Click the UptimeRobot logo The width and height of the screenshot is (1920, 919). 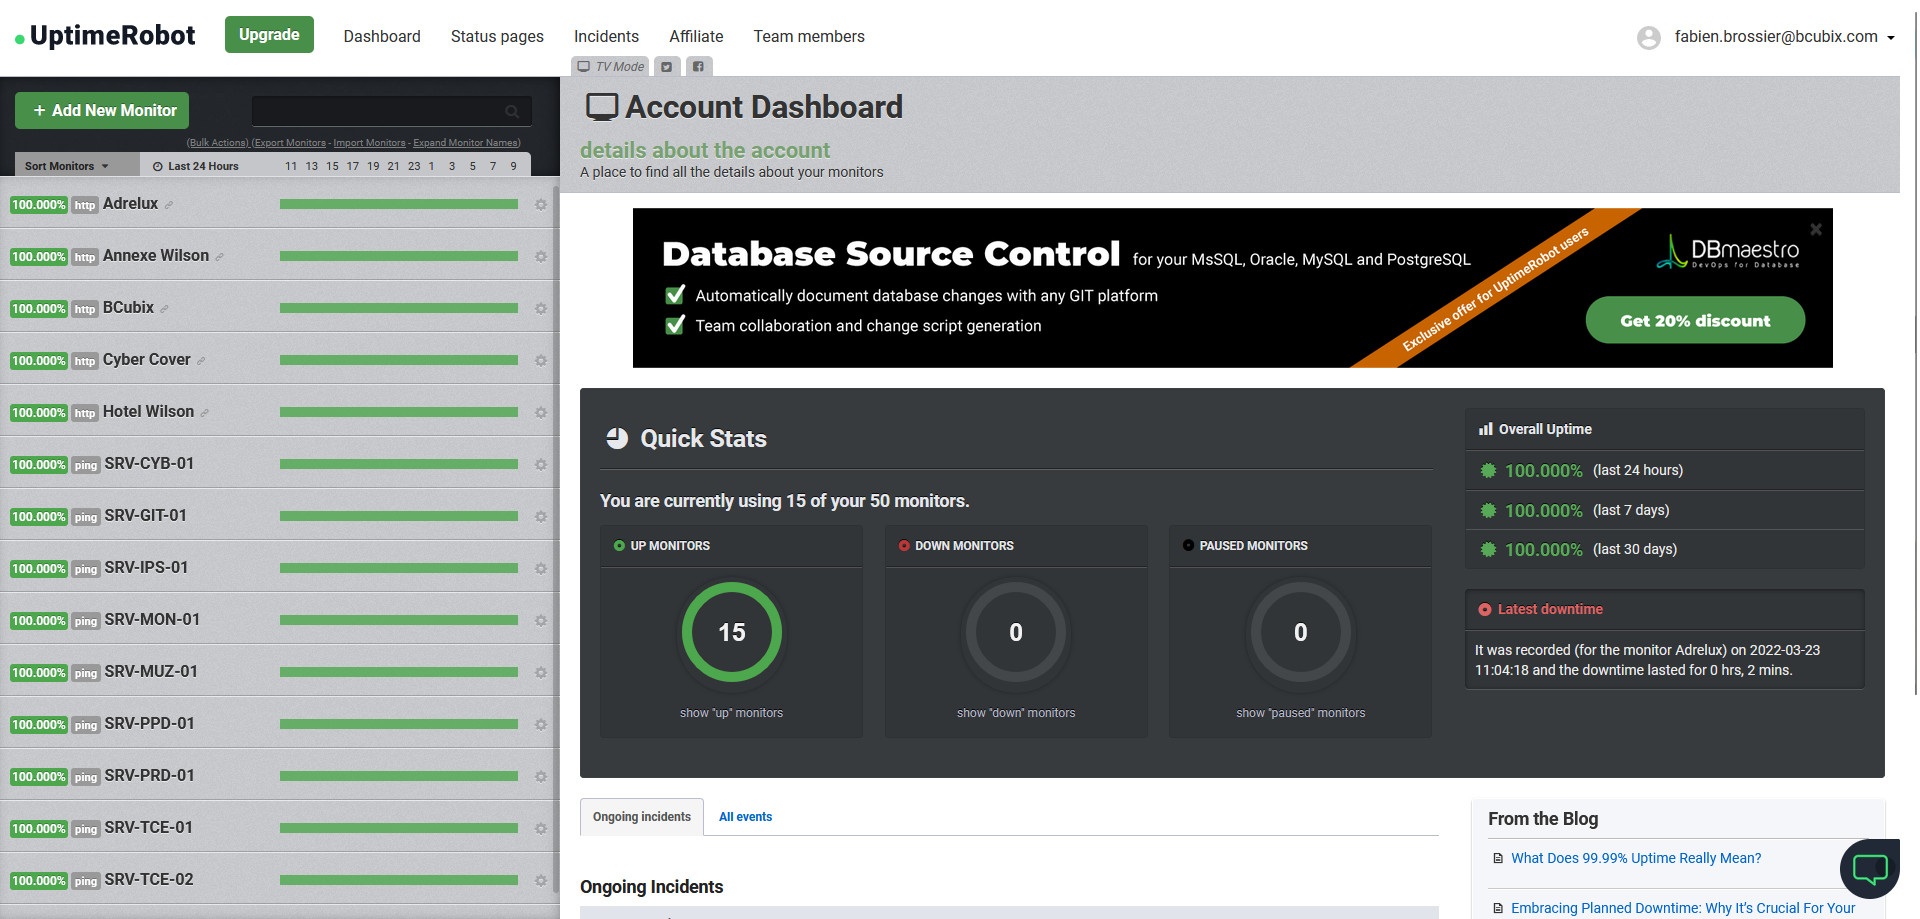click(x=105, y=36)
